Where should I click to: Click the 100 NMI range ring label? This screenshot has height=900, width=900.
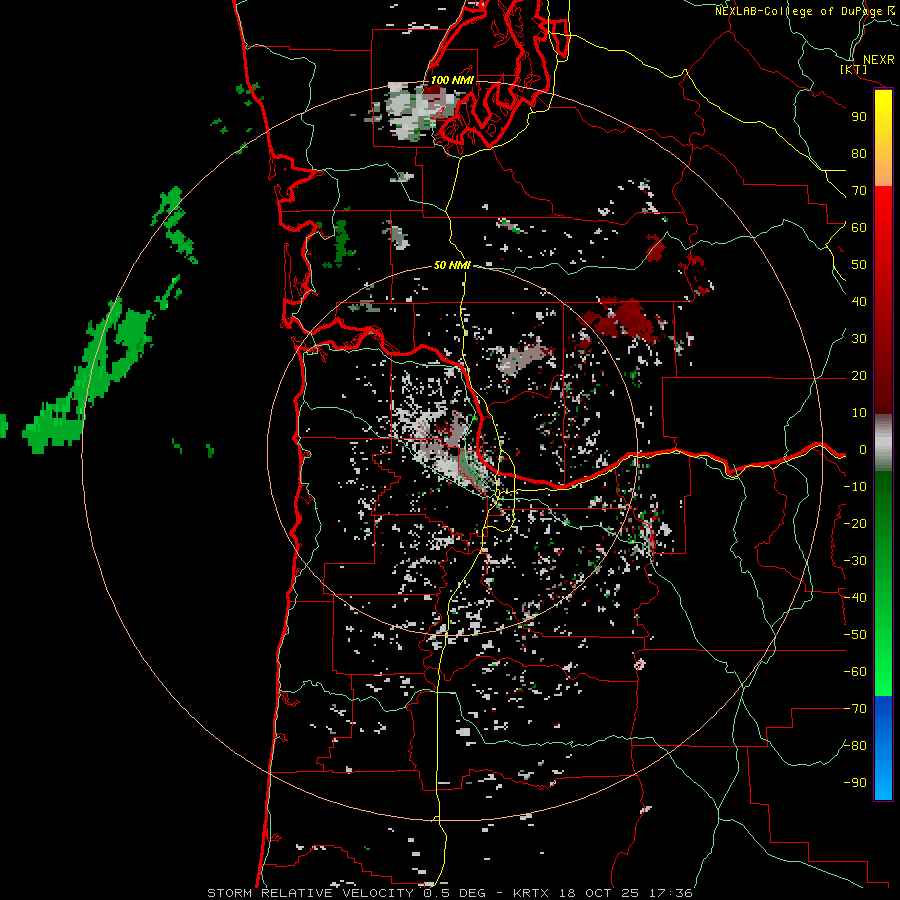[452, 80]
